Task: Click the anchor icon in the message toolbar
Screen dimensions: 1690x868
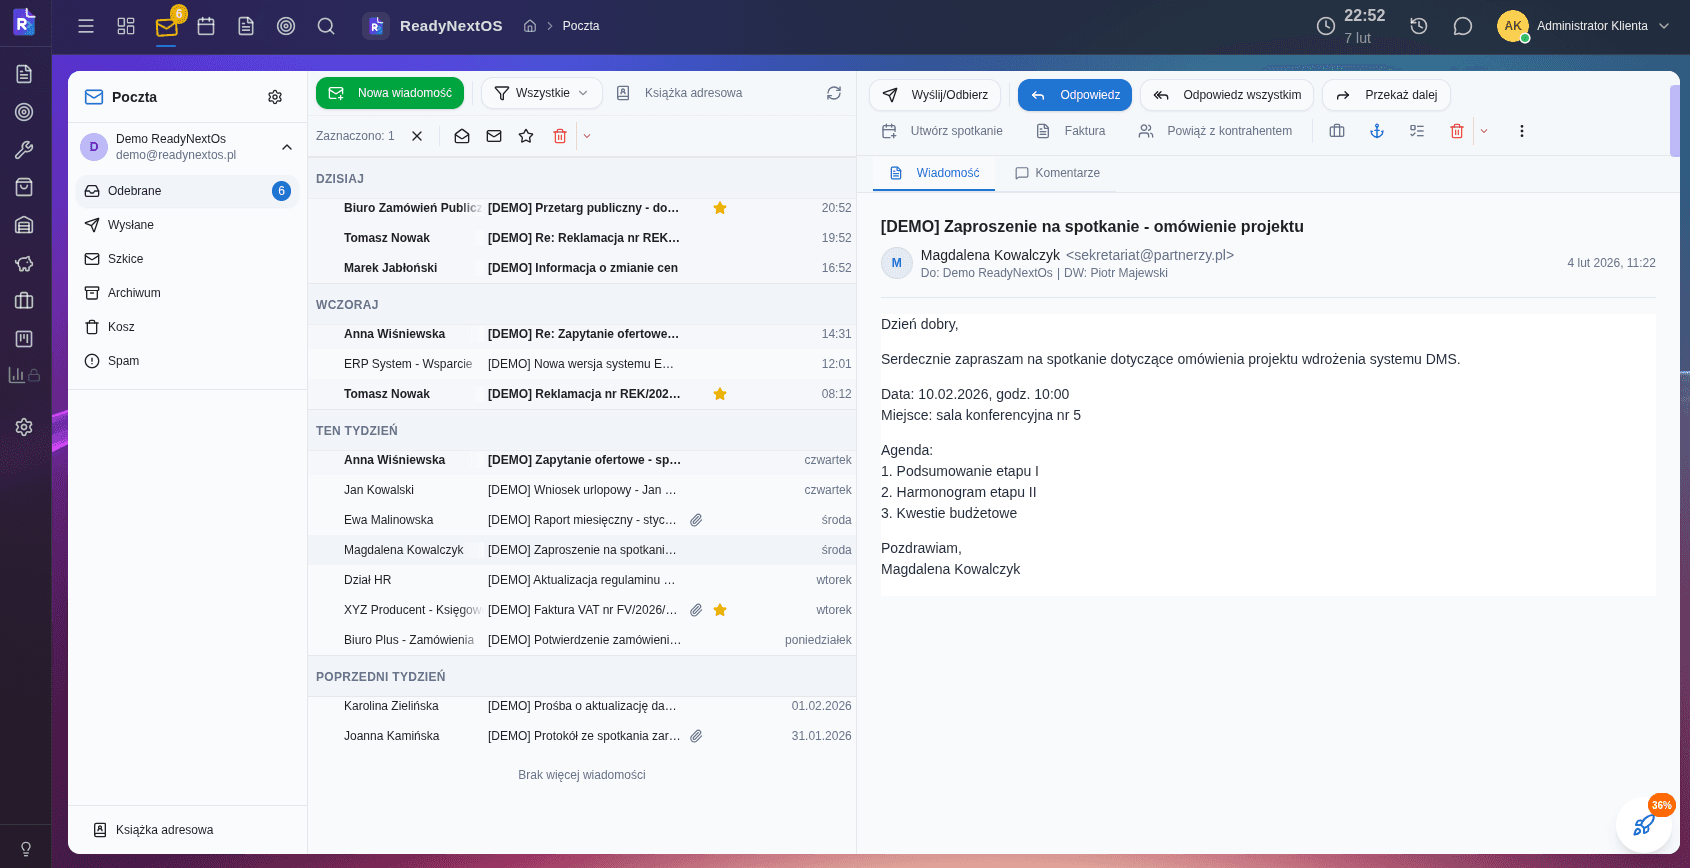Action: coord(1377,131)
